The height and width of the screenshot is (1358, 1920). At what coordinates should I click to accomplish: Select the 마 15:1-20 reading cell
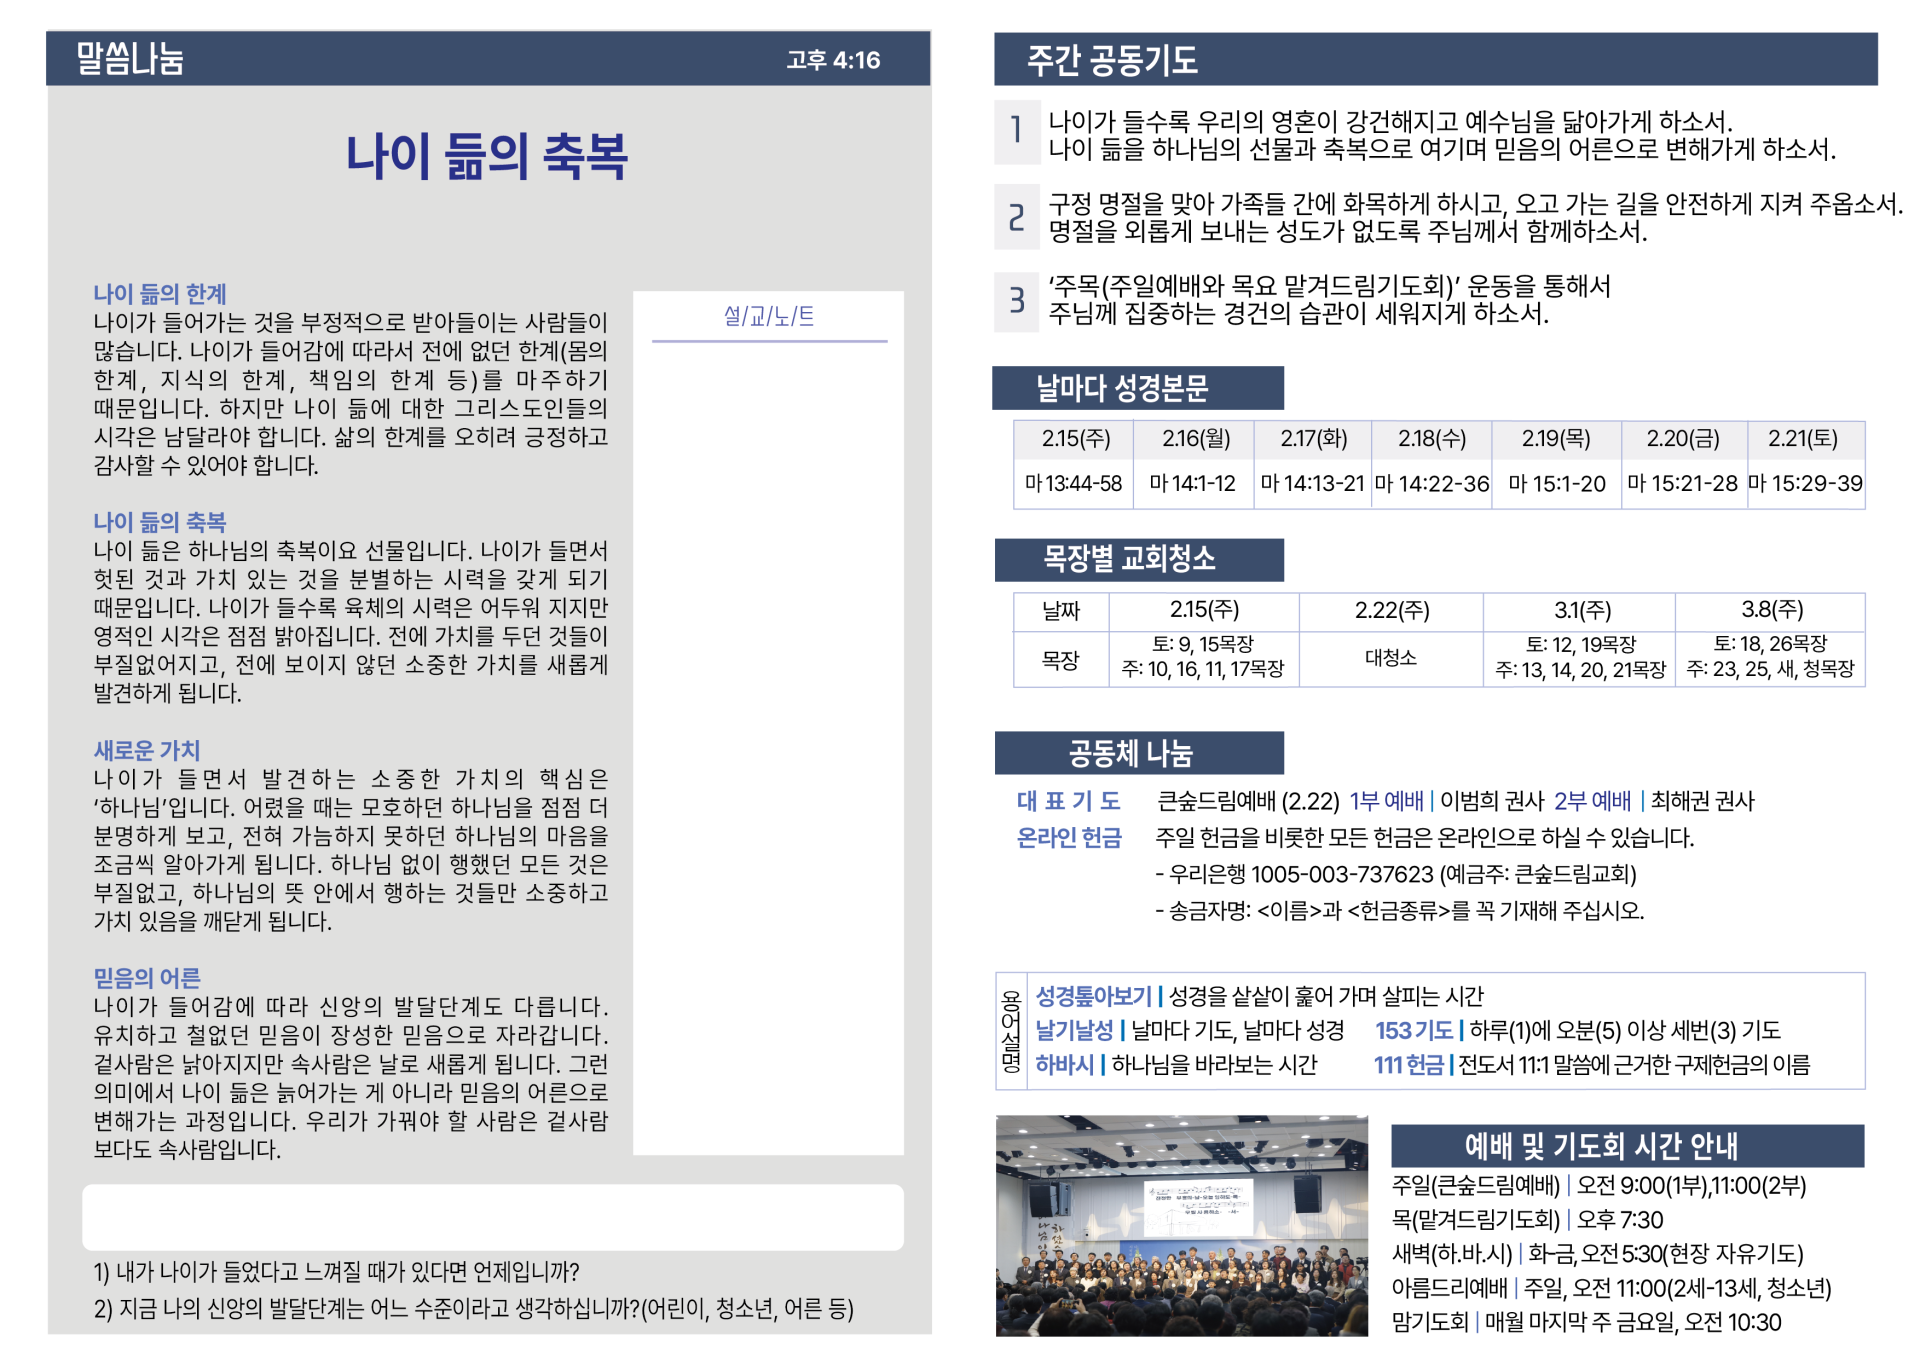[1556, 484]
